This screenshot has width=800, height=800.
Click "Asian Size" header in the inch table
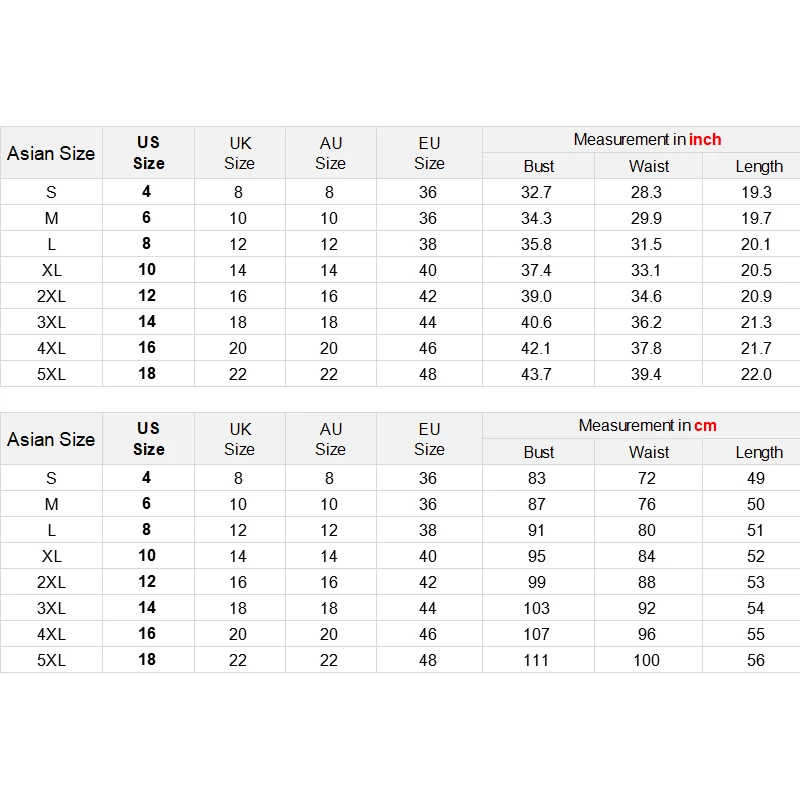[x=51, y=153]
